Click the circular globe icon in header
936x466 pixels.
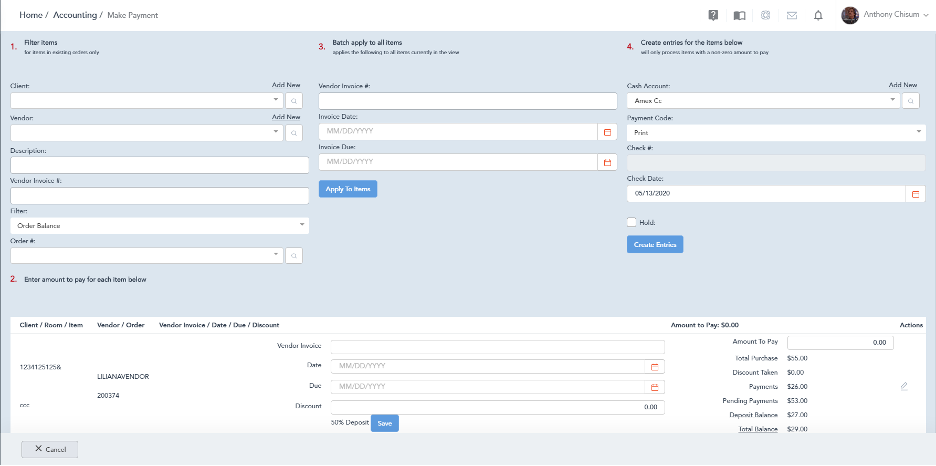tap(765, 16)
